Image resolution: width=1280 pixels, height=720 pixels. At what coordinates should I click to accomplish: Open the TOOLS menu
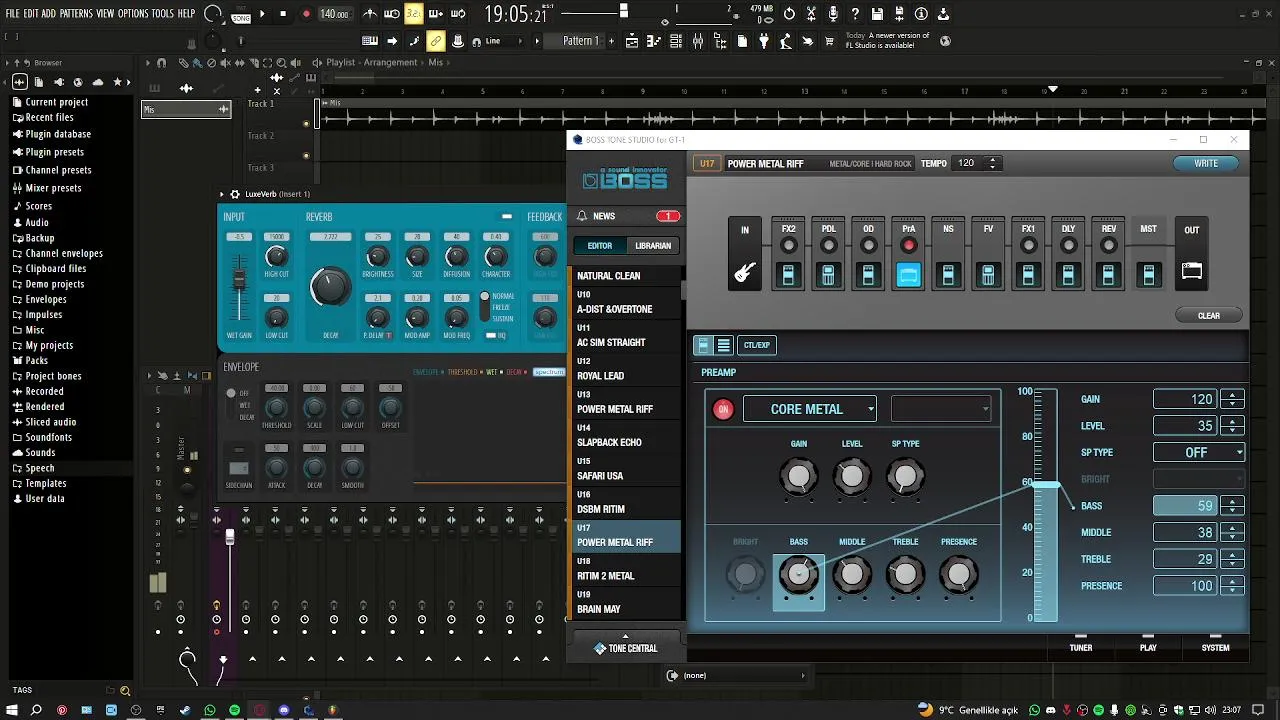point(162,14)
